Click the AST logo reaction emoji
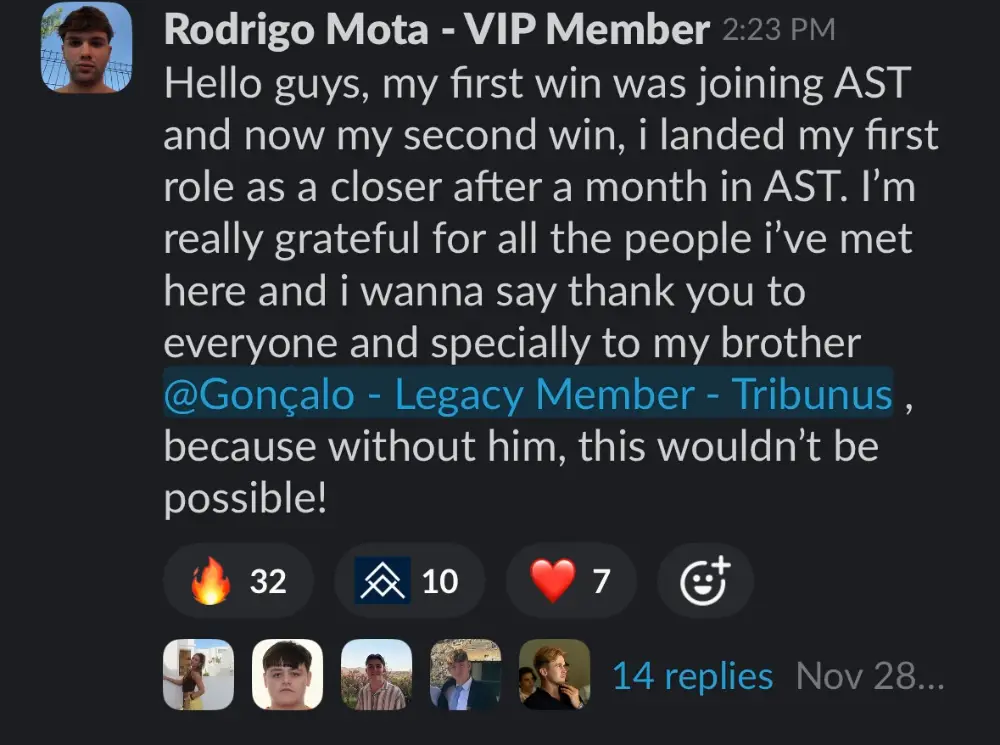 tap(383, 581)
